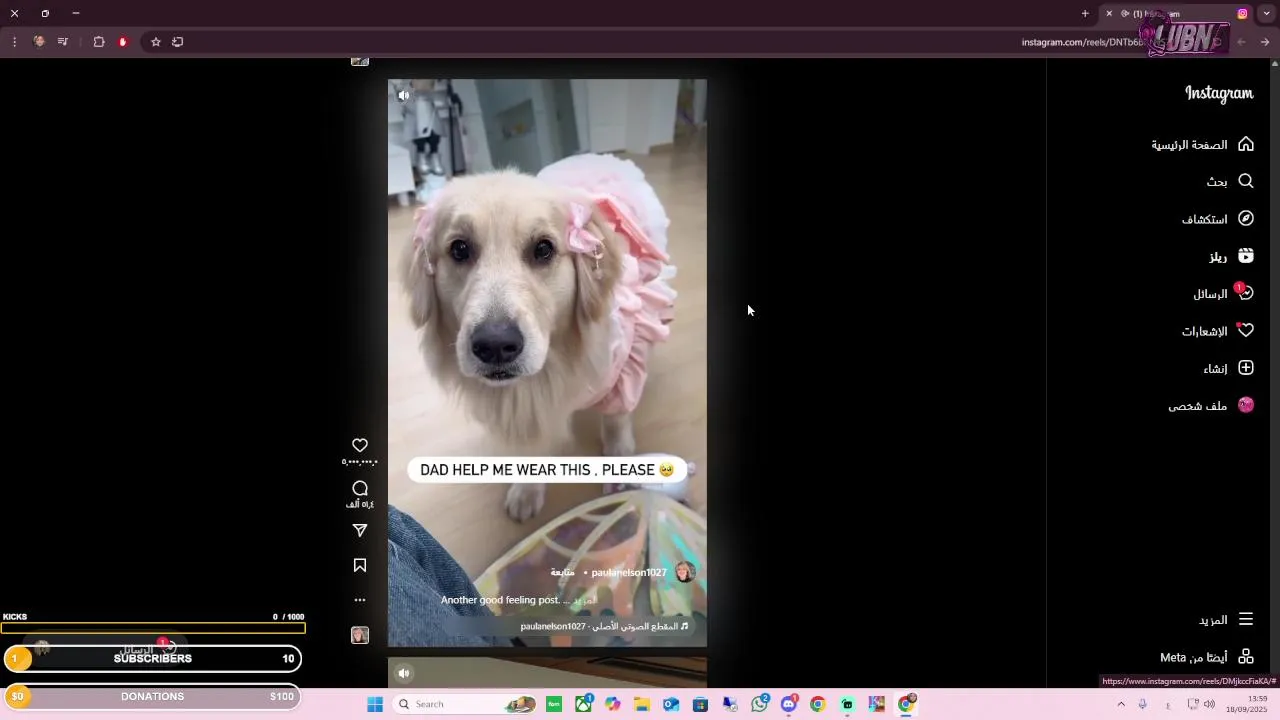Screen dimensions: 1280x720
Task: Open WhatsApp from taskbar
Action: 760,704
